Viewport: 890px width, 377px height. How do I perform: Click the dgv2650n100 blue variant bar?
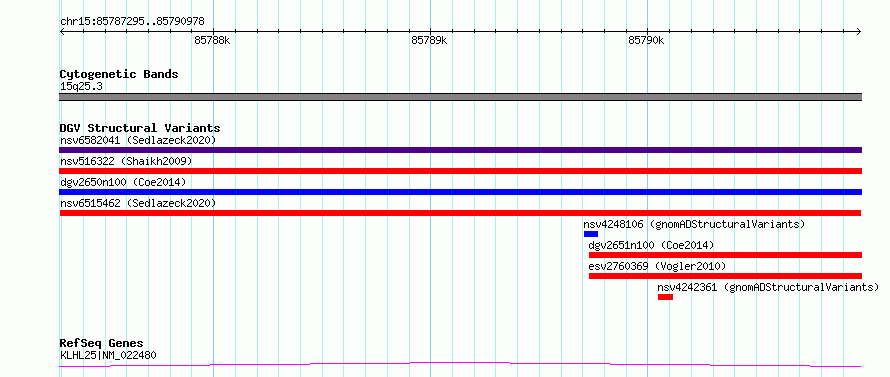(x=460, y=192)
